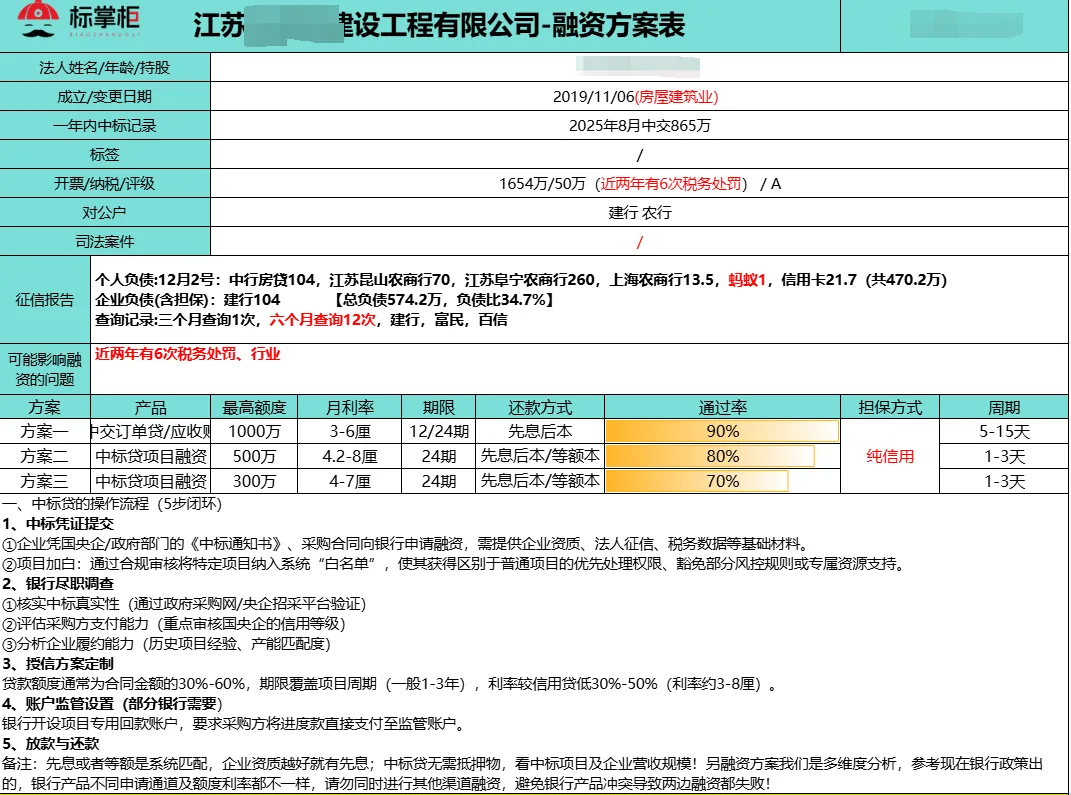The width and height of the screenshot is (1071, 795).
Task: Select the 方案二 row label
Action: pyautogui.click(x=45, y=456)
